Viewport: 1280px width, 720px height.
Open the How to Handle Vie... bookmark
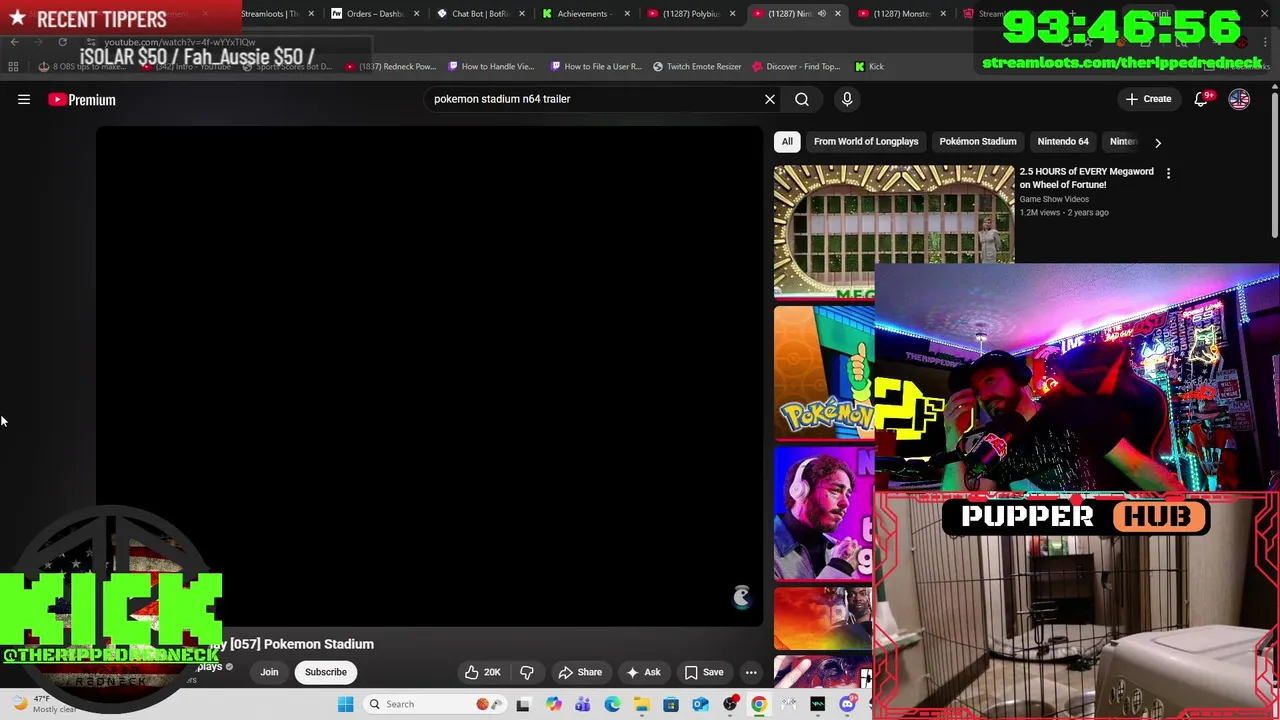tap(491, 66)
